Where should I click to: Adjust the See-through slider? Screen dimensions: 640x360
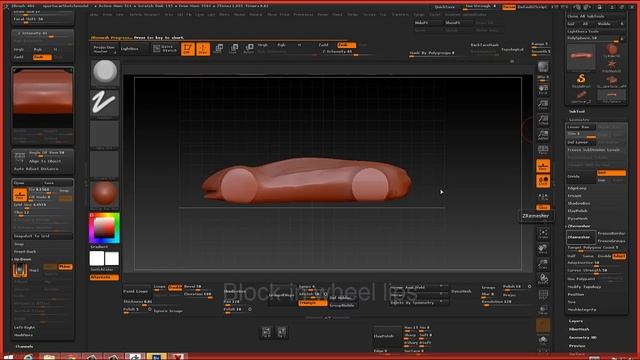pos(481,7)
